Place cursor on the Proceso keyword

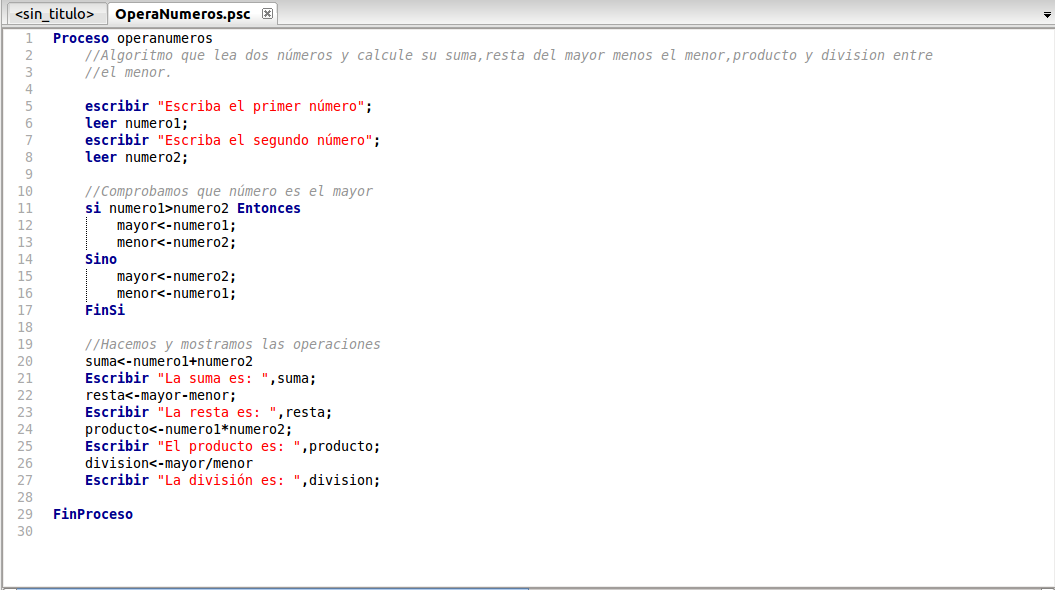81,38
